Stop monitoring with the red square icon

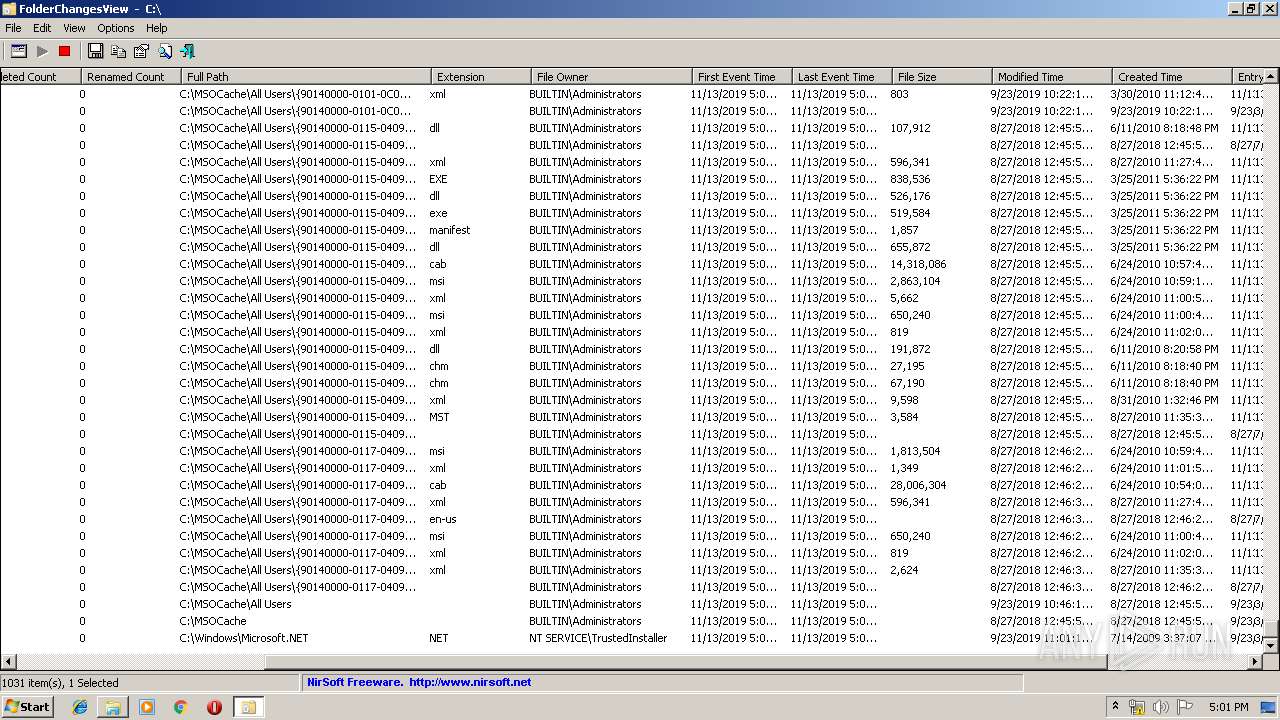pyautogui.click(x=65, y=51)
